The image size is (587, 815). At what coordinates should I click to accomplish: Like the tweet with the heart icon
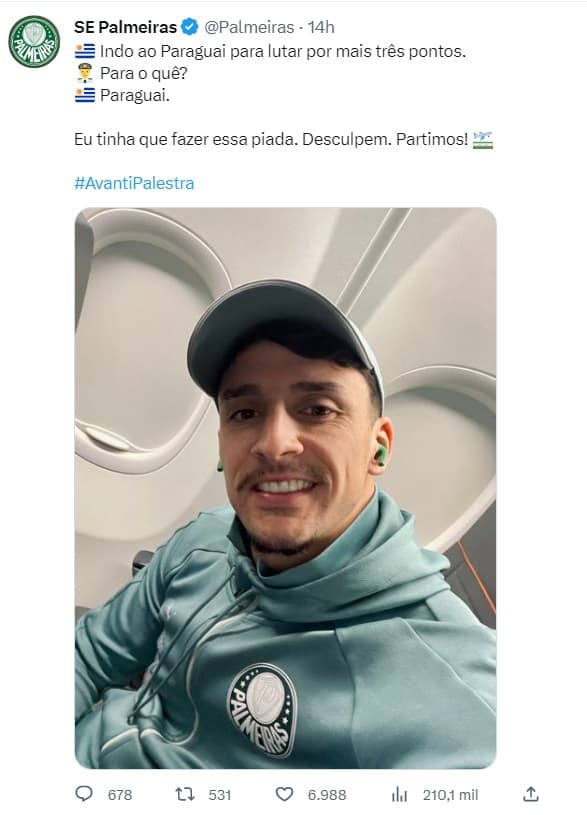pyautogui.click(x=284, y=794)
